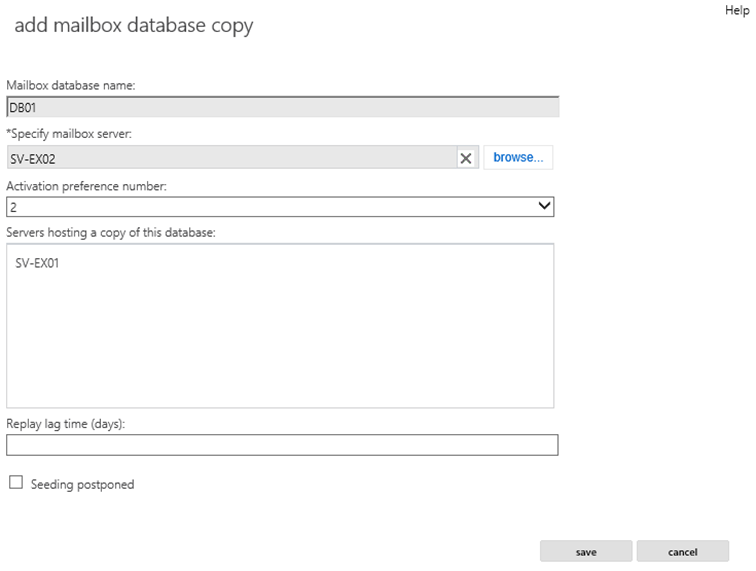756x571 pixels.
Task: Click the DB01 database name field
Action: point(283,107)
